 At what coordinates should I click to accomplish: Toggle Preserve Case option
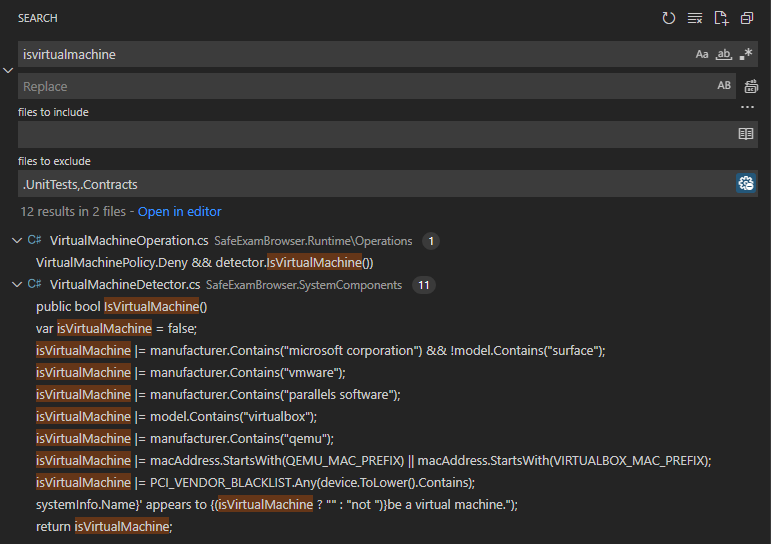724,86
